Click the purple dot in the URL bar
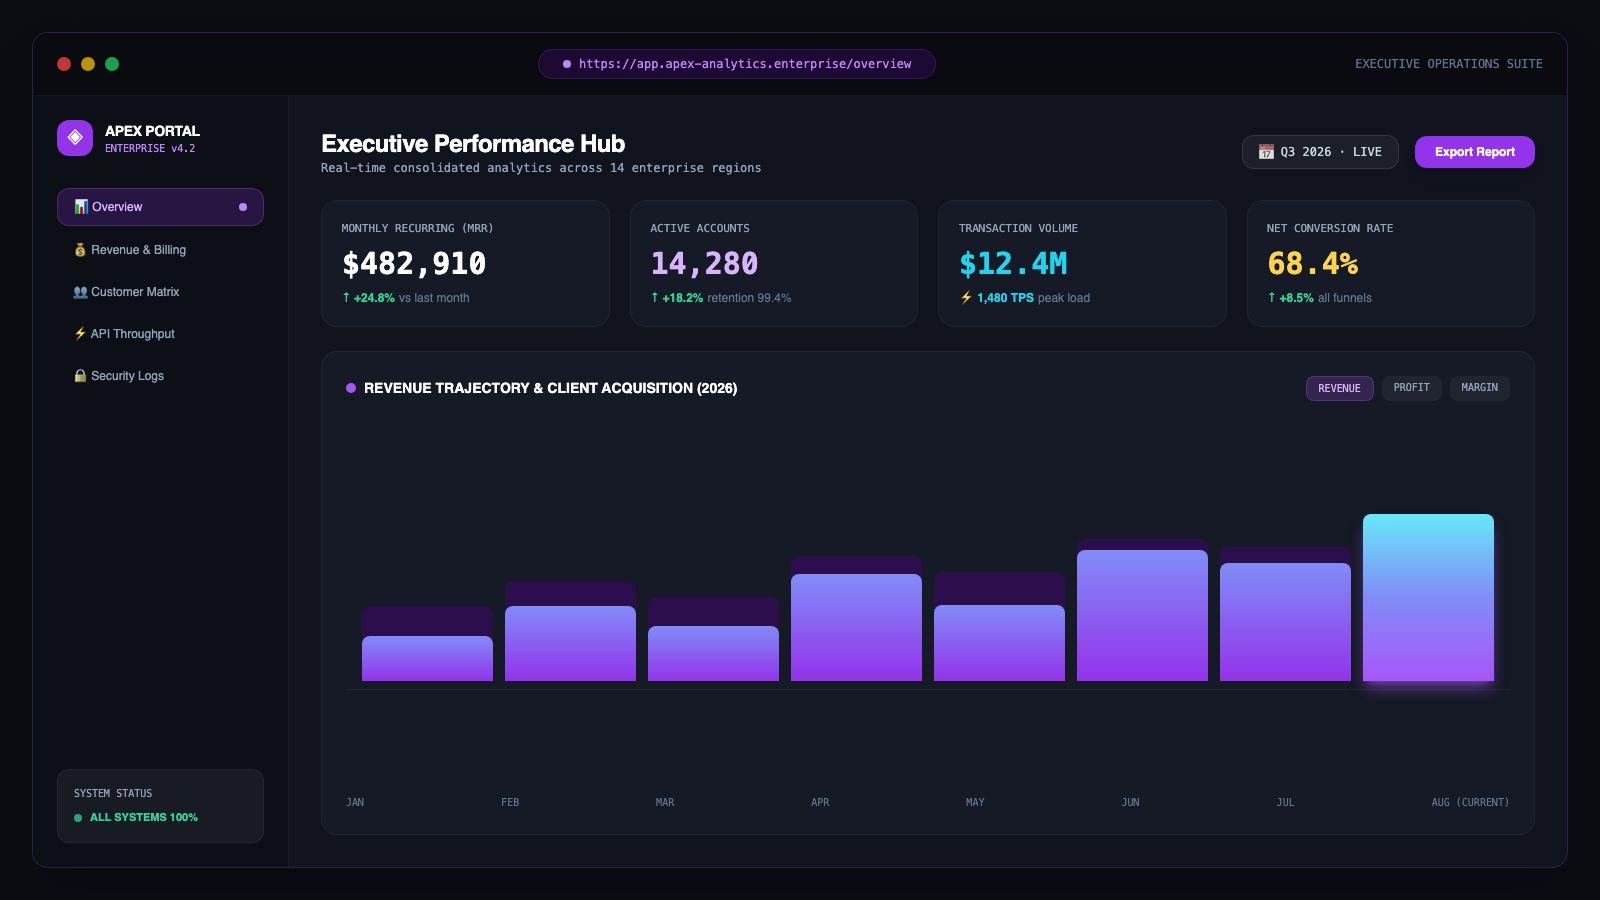This screenshot has width=1600, height=900. (567, 64)
